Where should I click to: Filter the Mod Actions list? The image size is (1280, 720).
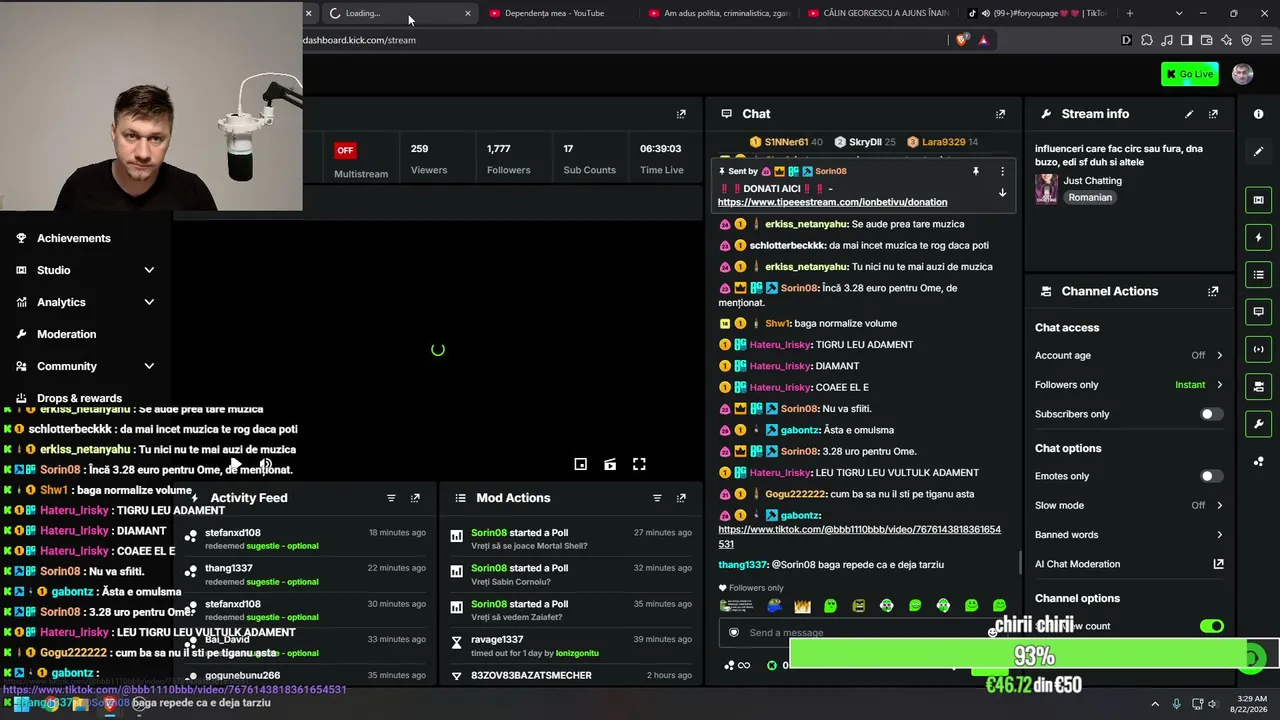pos(657,498)
